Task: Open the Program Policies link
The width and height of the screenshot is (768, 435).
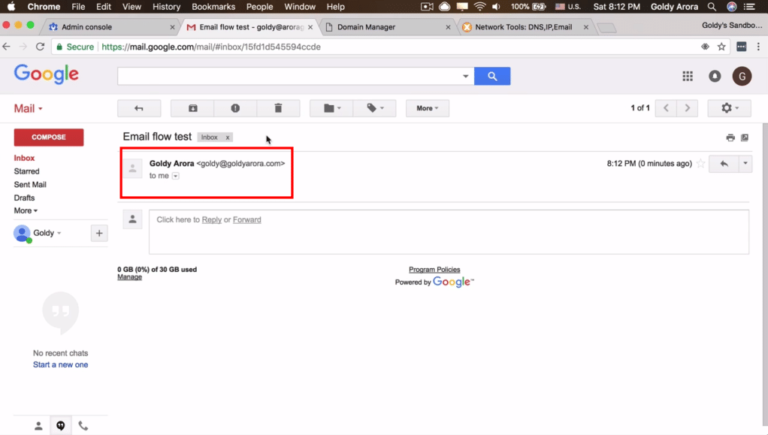Action: (x=434, y=269)
